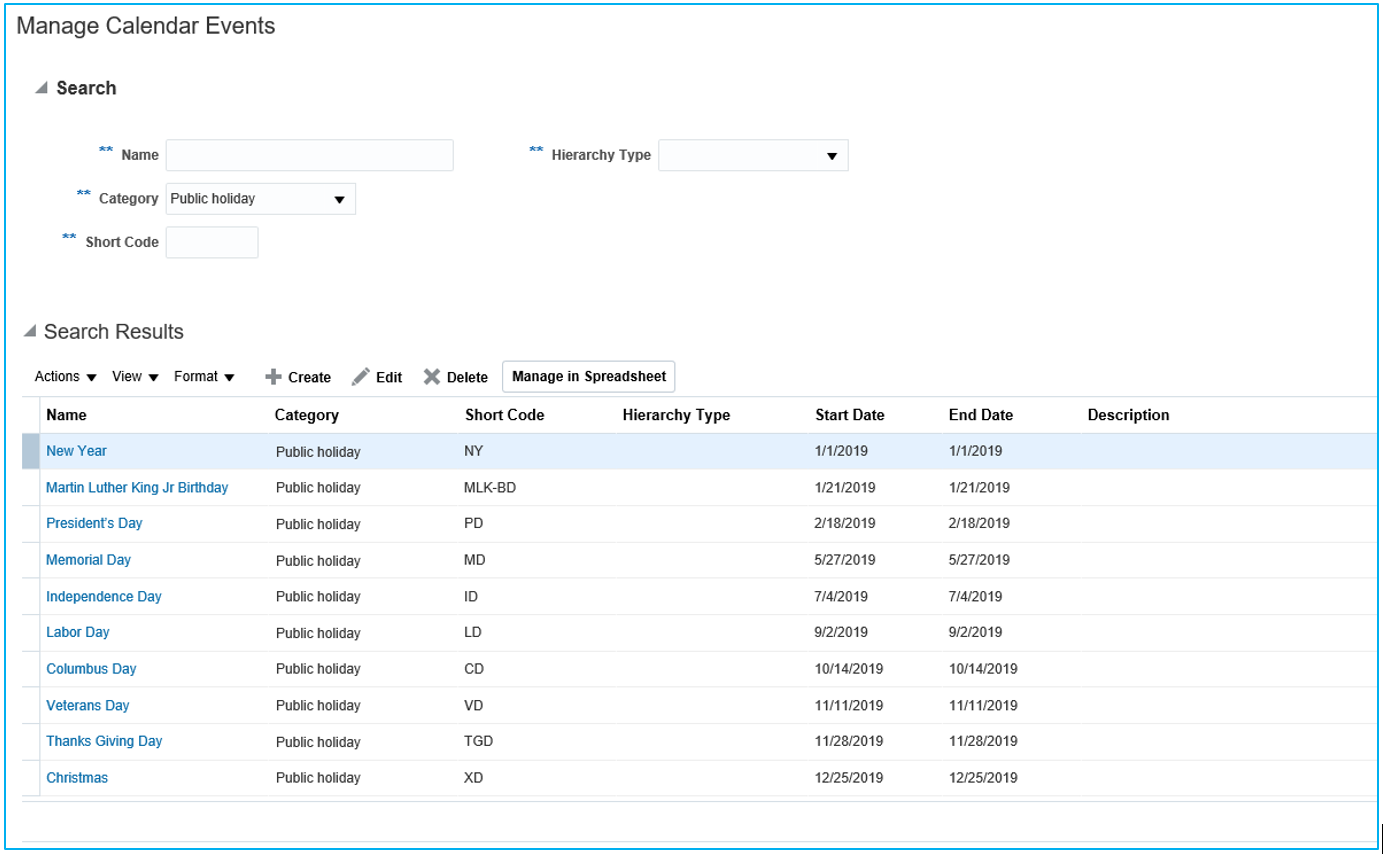Open the Independence Day event
The height and width of the screenshot is (858, 1383).
click(x=104, y=596)
